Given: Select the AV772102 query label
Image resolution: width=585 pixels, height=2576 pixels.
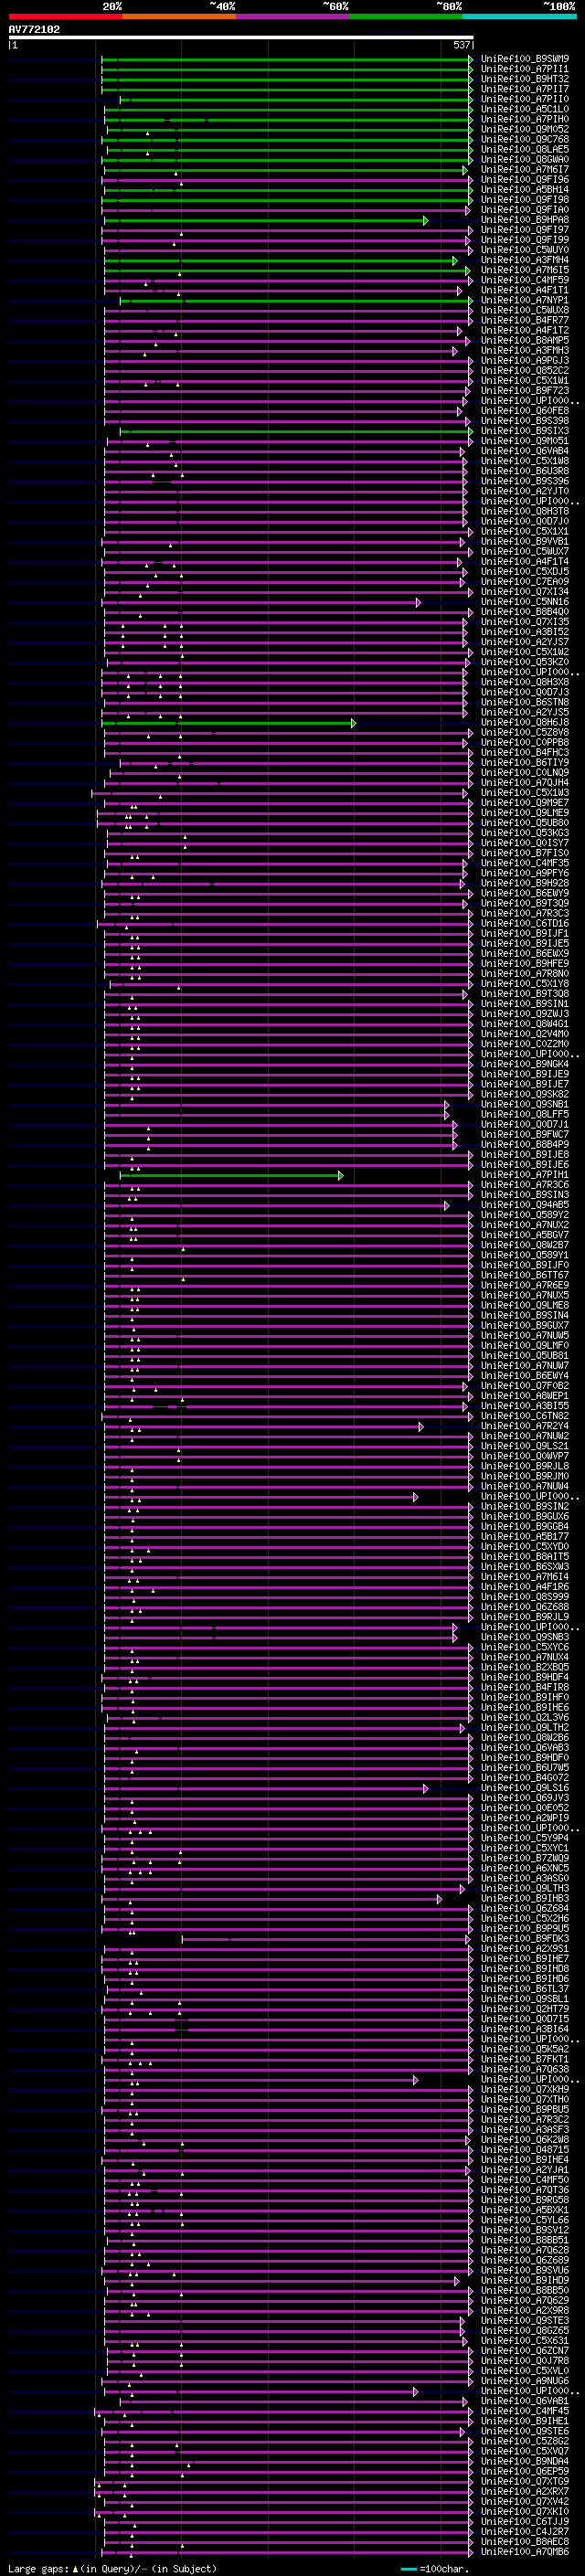Looking at the screenshot, I should (34, 29).
